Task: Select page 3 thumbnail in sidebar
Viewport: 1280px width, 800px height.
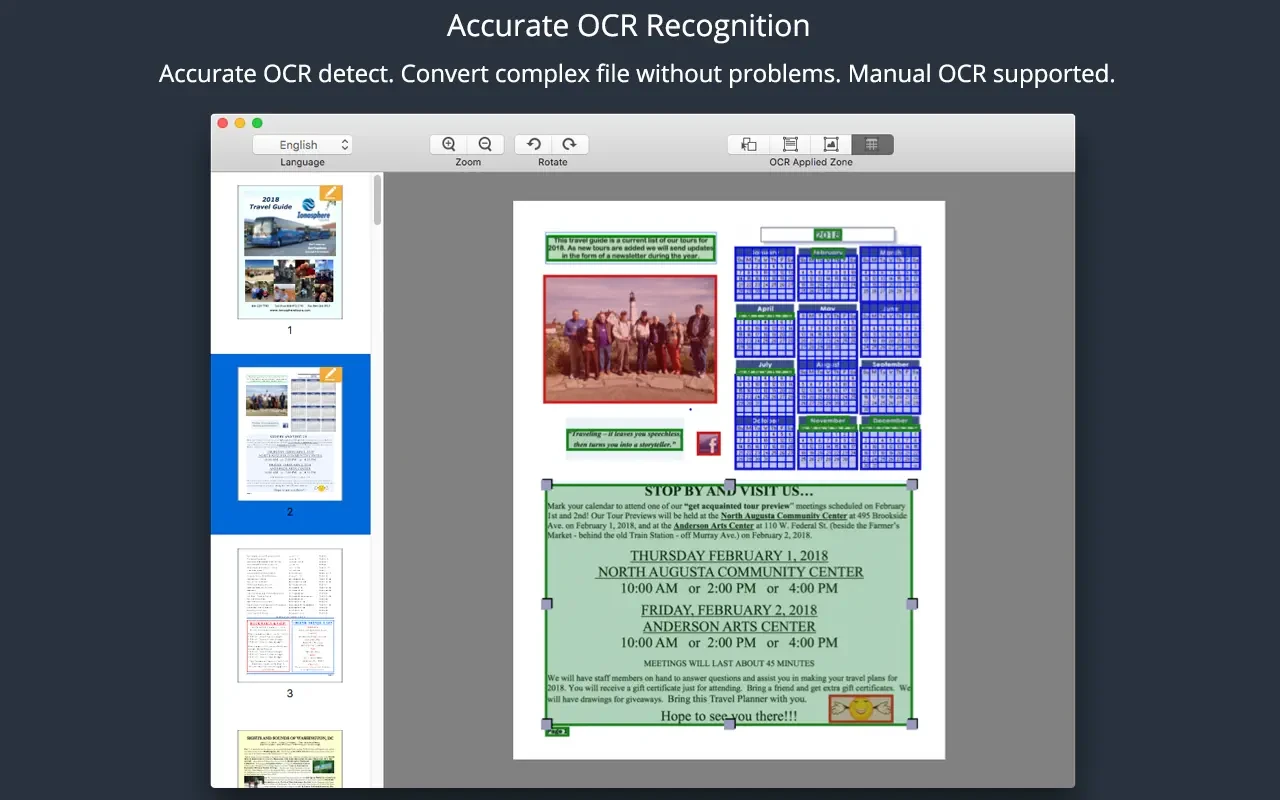Action: tap(290, 615)
